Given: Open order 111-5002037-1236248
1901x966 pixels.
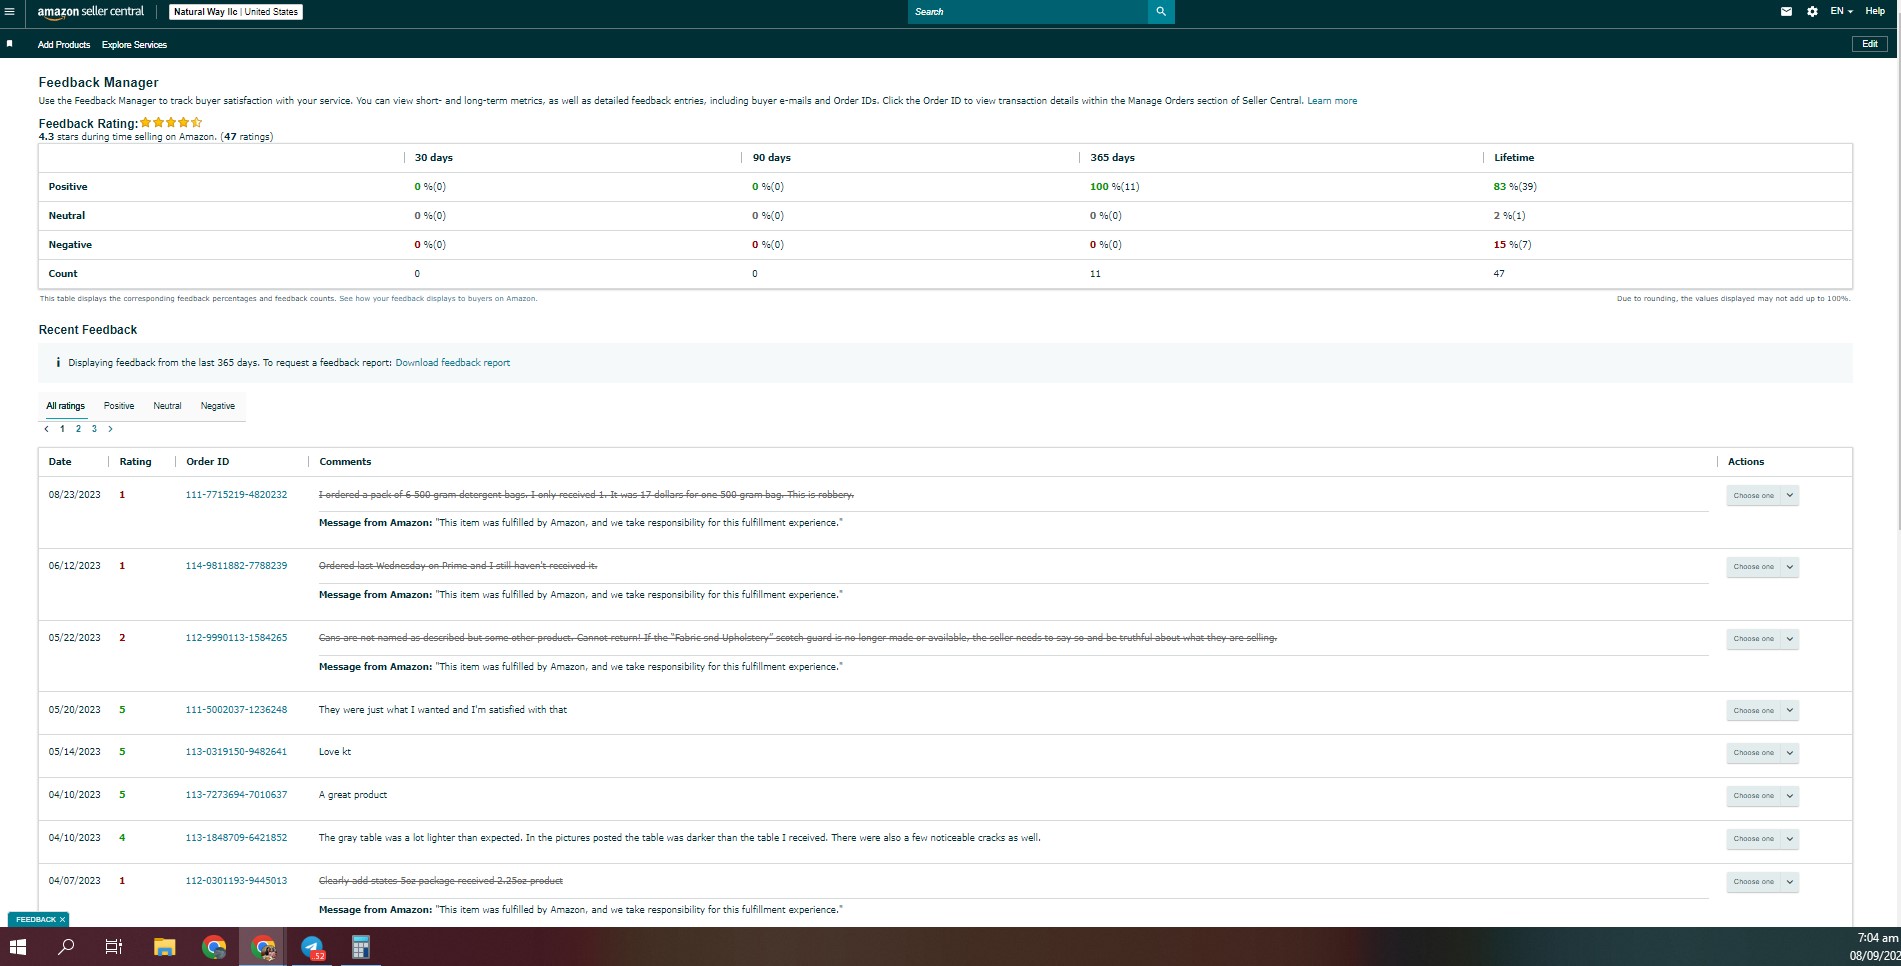Looking at the screenshot, I should coord(236,710).
